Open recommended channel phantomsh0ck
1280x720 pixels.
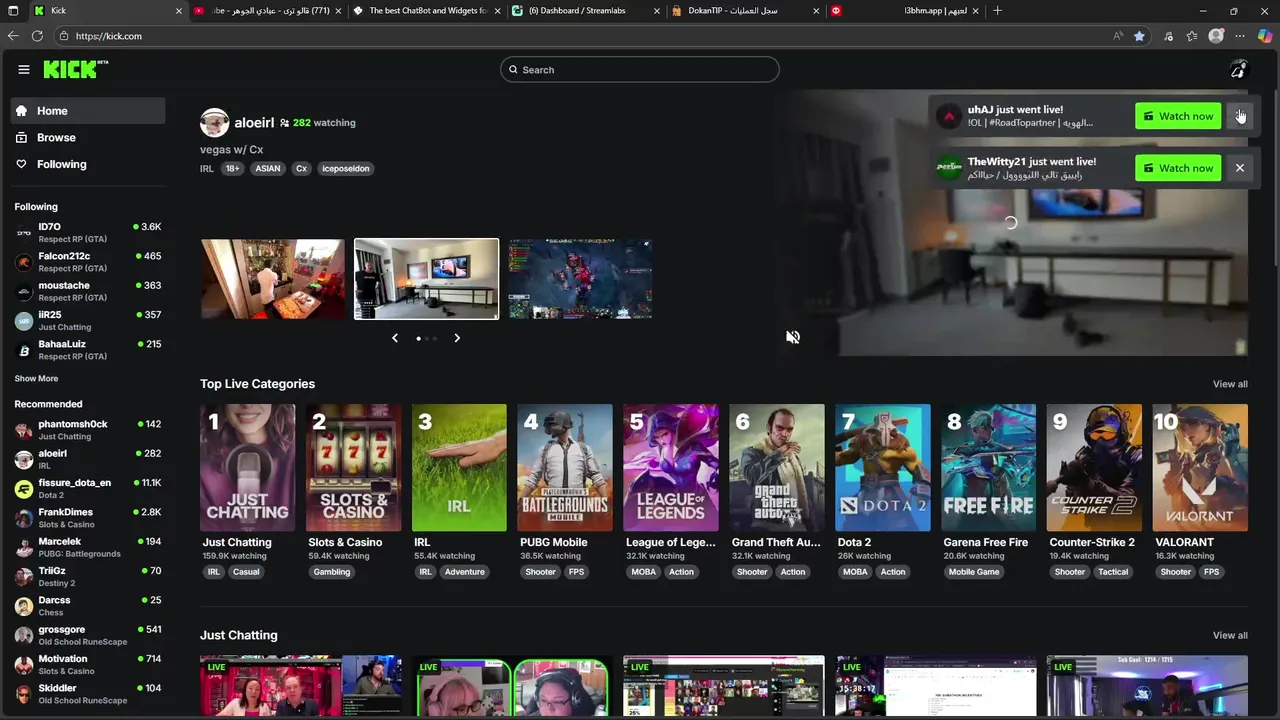(88, 430)
